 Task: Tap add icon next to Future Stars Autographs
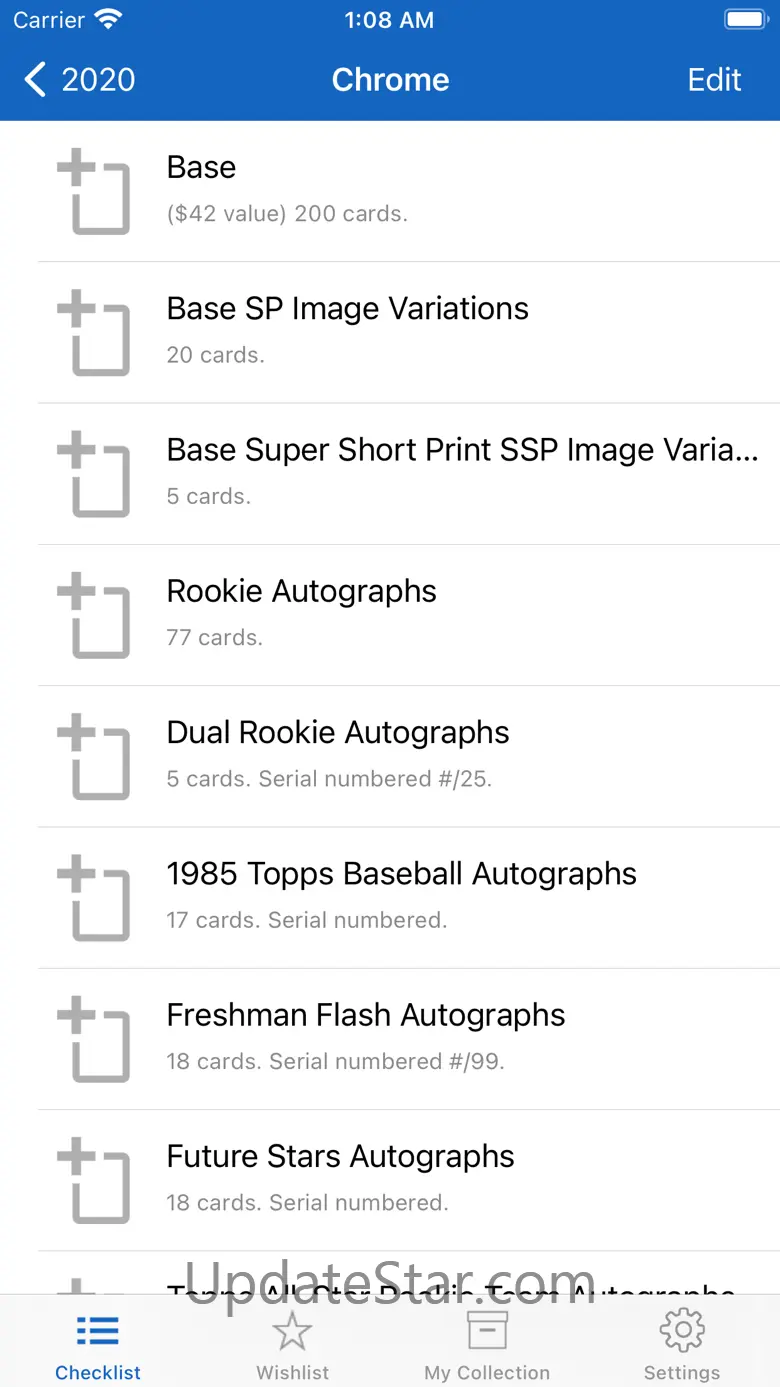pyautogui.click(x=94, y=1179)
